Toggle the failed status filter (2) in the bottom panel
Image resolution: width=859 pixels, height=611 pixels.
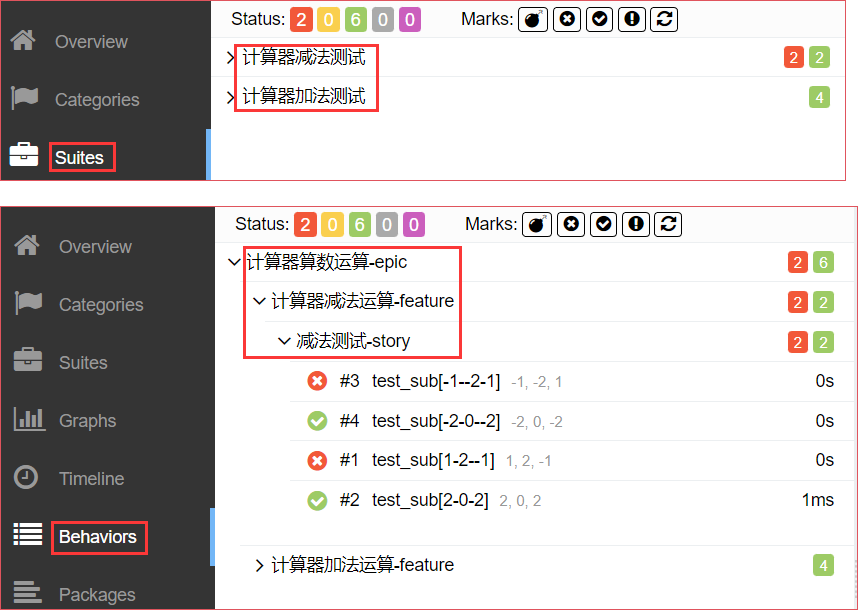pos(305,225)
